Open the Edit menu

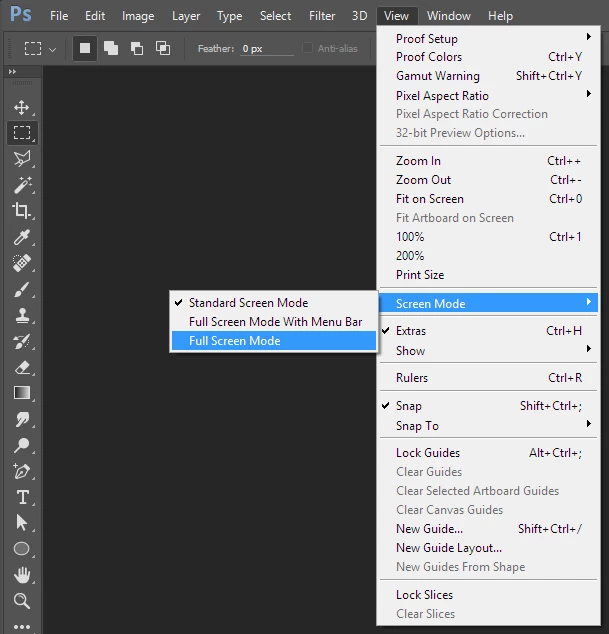point(95,16)
